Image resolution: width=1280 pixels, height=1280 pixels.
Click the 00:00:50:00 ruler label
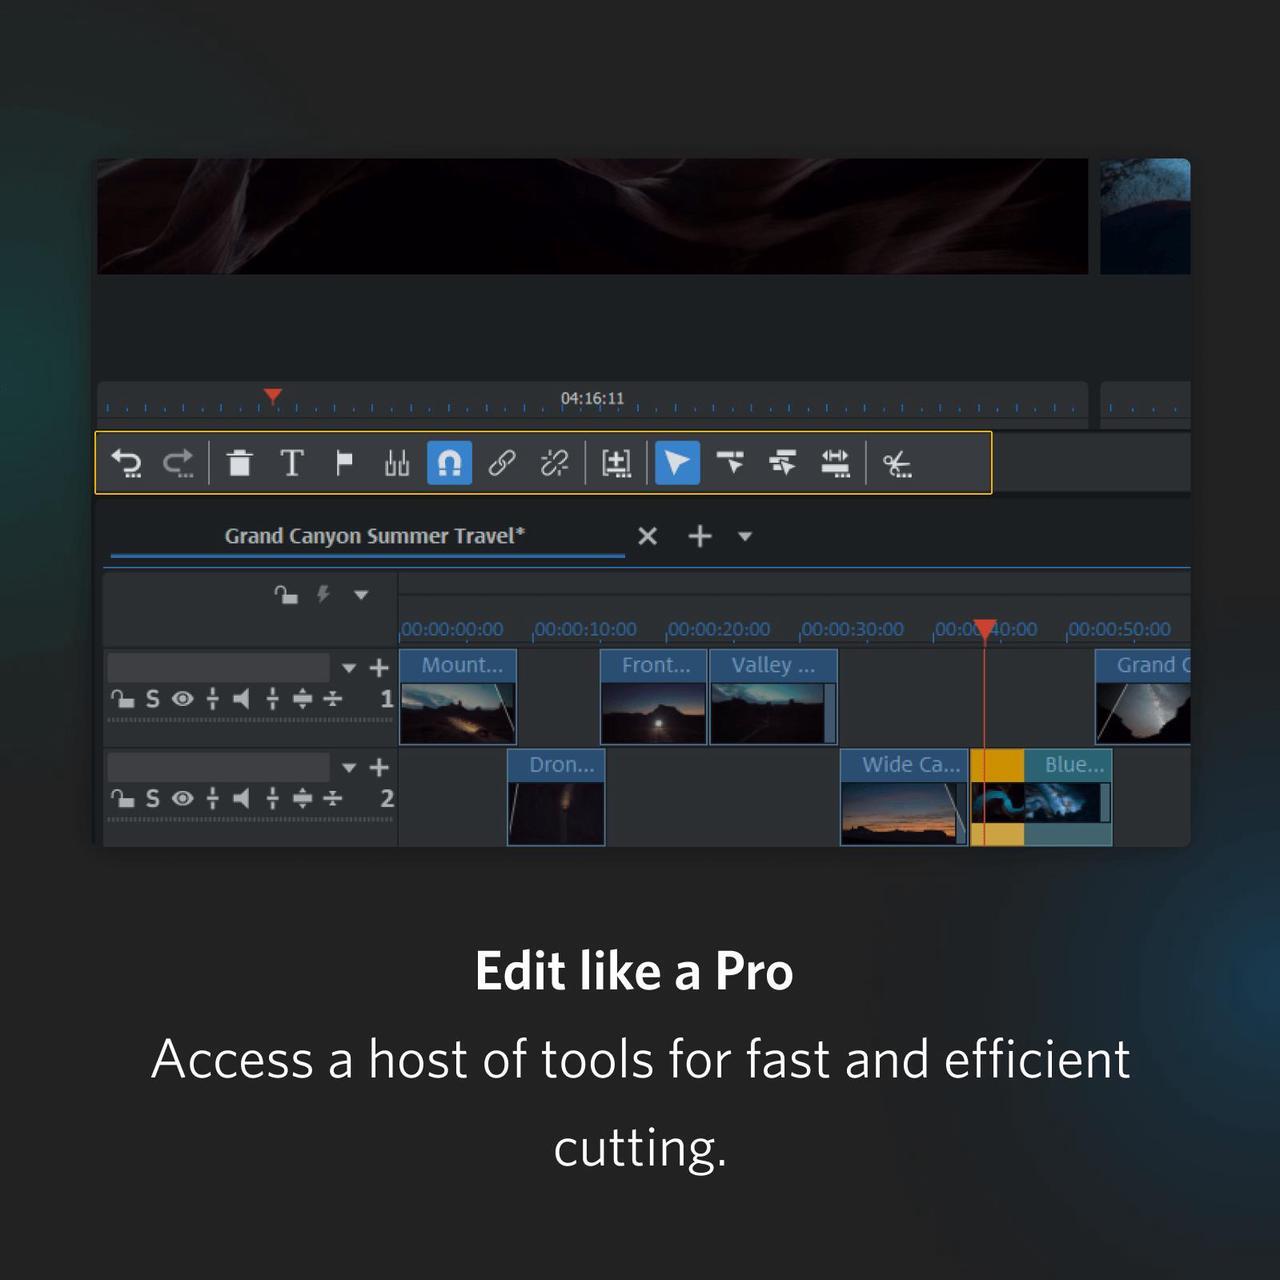1120,629
